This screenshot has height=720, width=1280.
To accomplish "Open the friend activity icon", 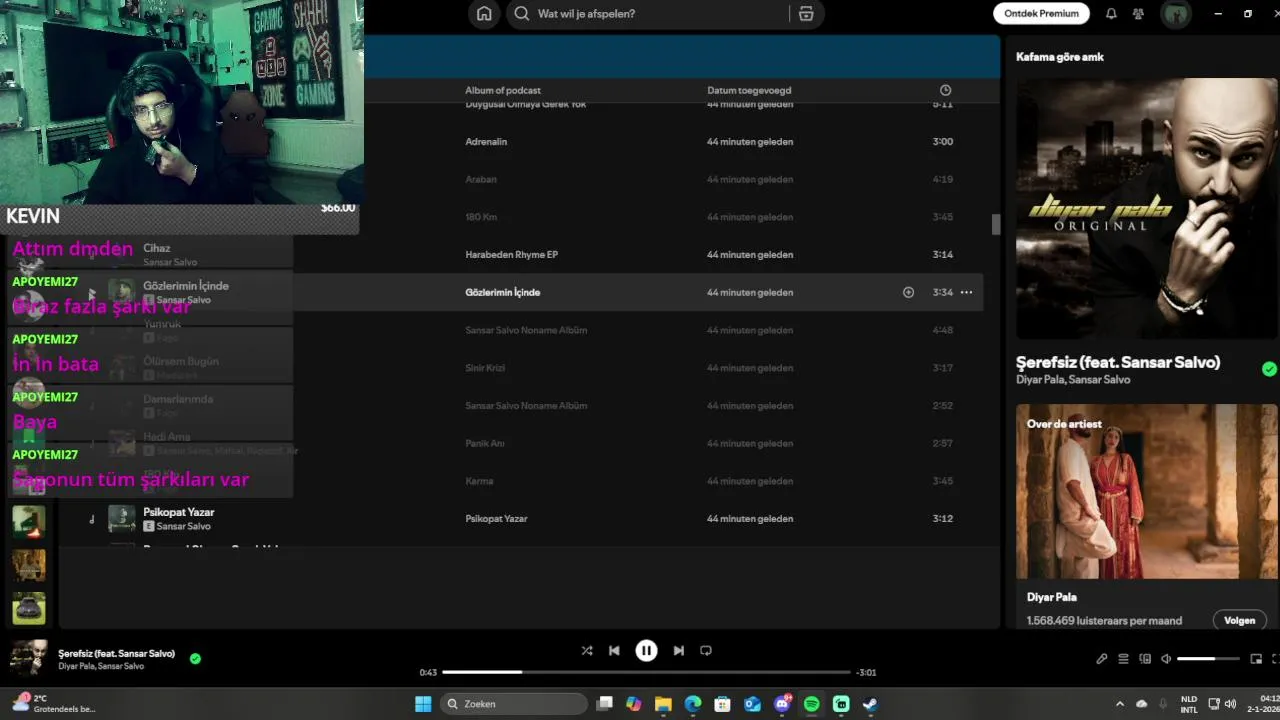I will tap(1138, 14).
